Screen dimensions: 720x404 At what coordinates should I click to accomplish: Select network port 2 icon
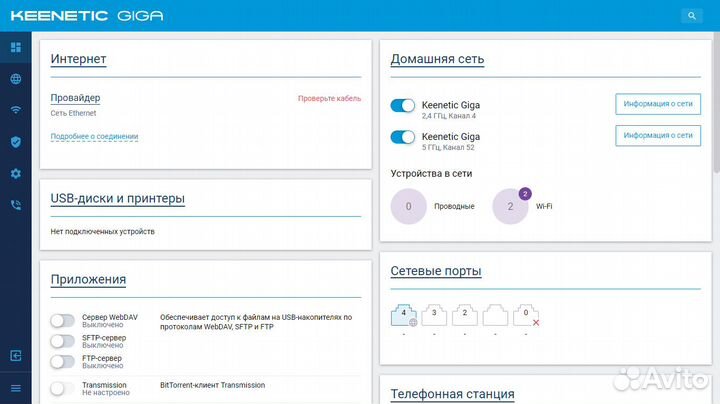click(x=465, y=315)
